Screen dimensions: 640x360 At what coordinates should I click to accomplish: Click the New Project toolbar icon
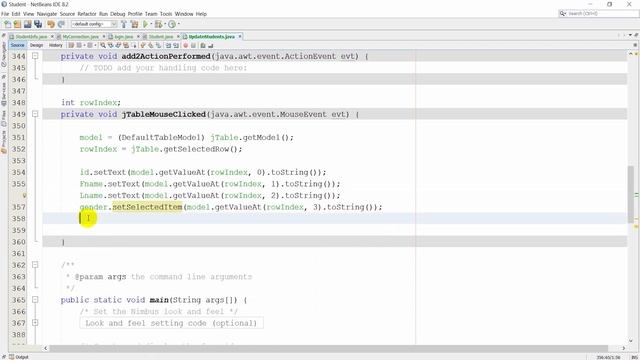[17, 24]
